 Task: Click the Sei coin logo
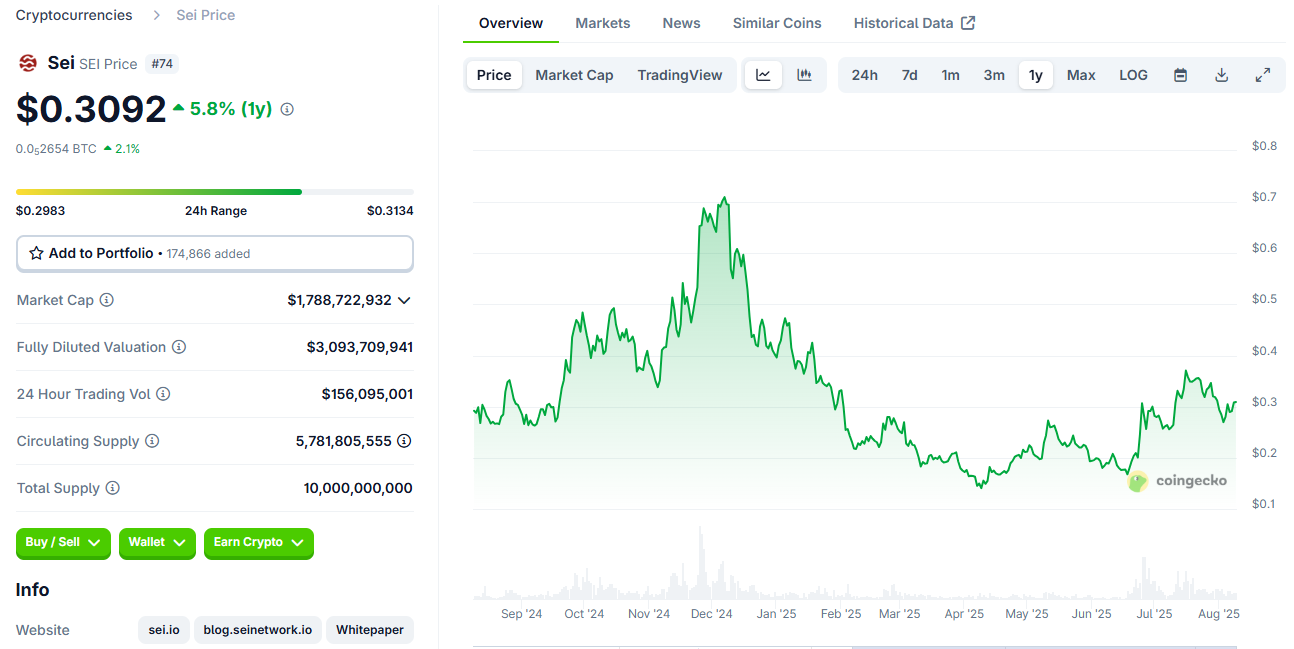28,63
